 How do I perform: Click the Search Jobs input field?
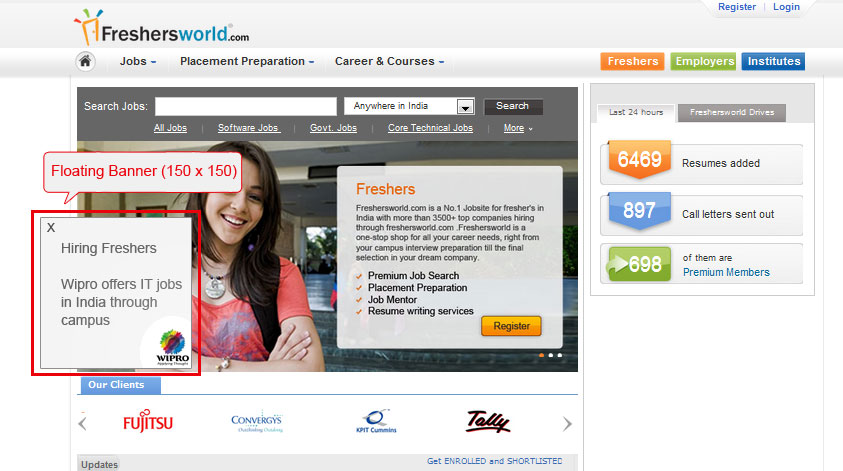point(246,106)
